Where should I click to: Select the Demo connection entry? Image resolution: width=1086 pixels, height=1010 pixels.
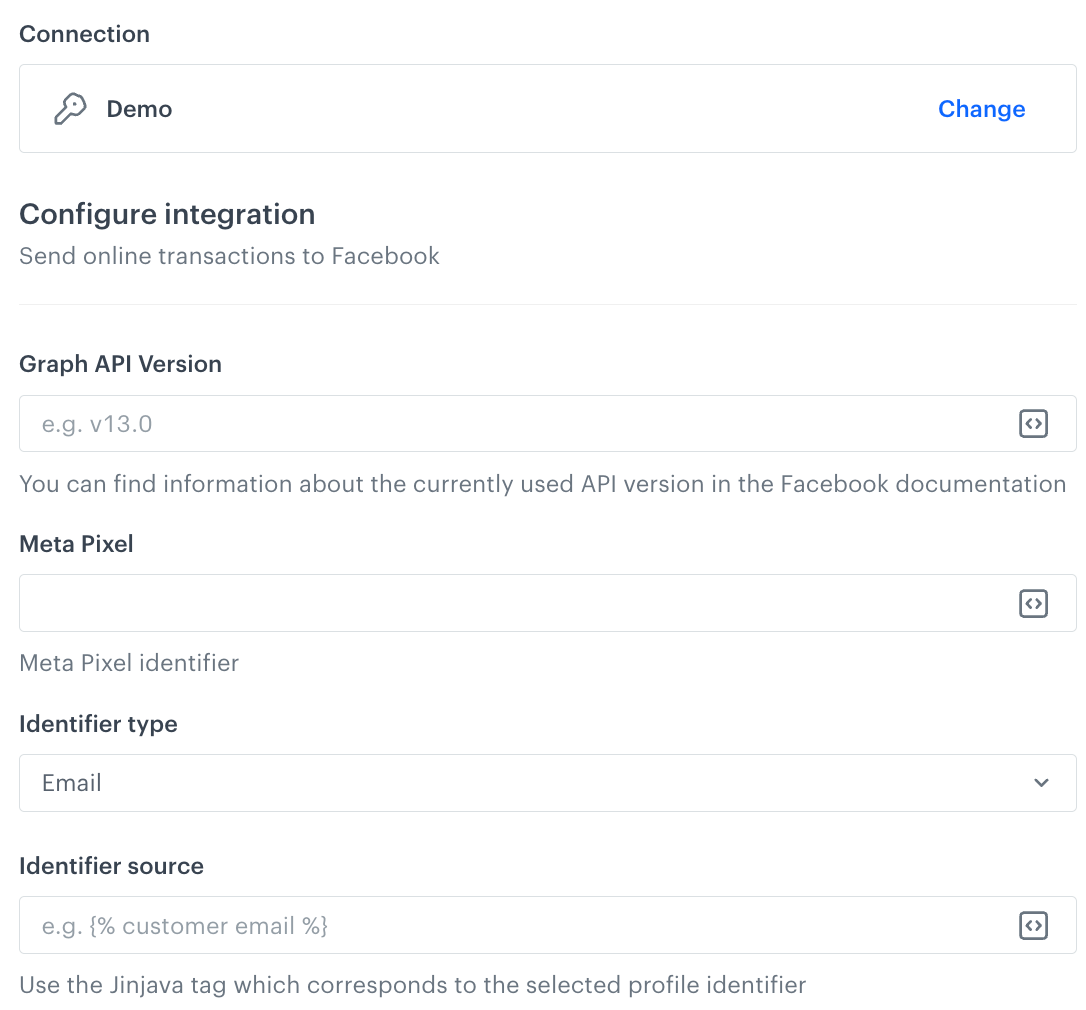coord(139,108)
